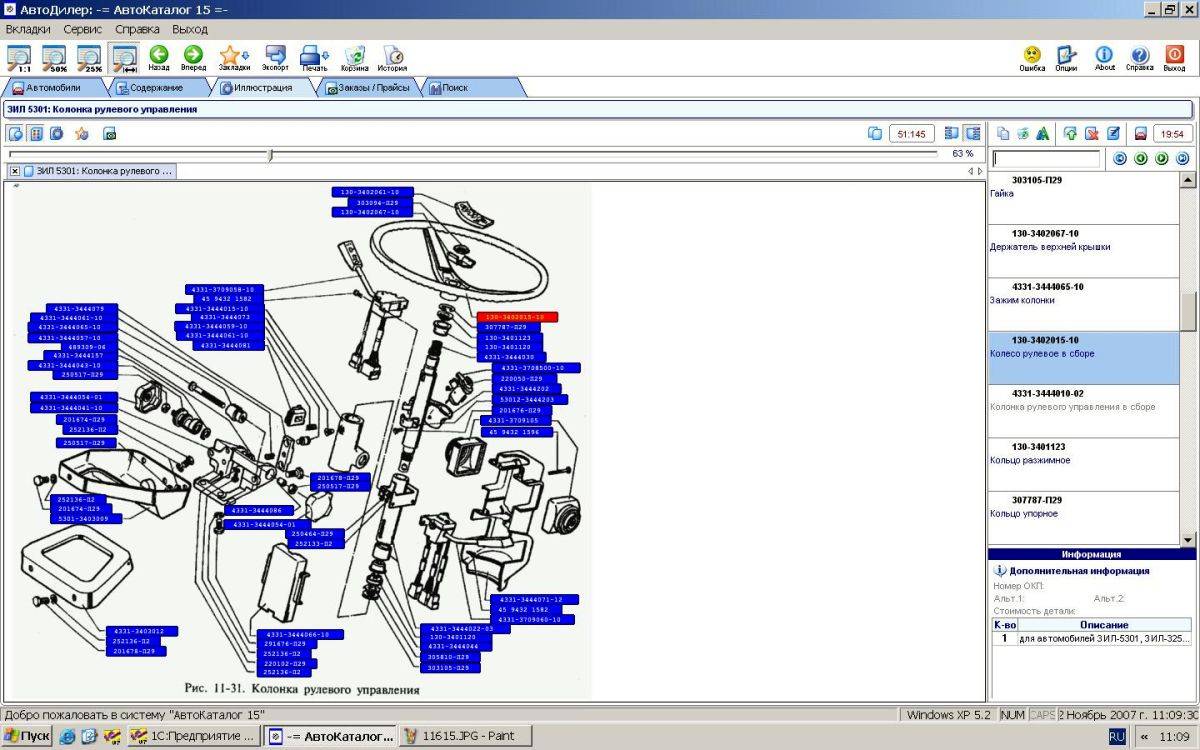The height and width of the screenshot is (750, 1200).
Task: Close the ЗИЛ 5301 illustration document tab
Action: coord(15,171)
